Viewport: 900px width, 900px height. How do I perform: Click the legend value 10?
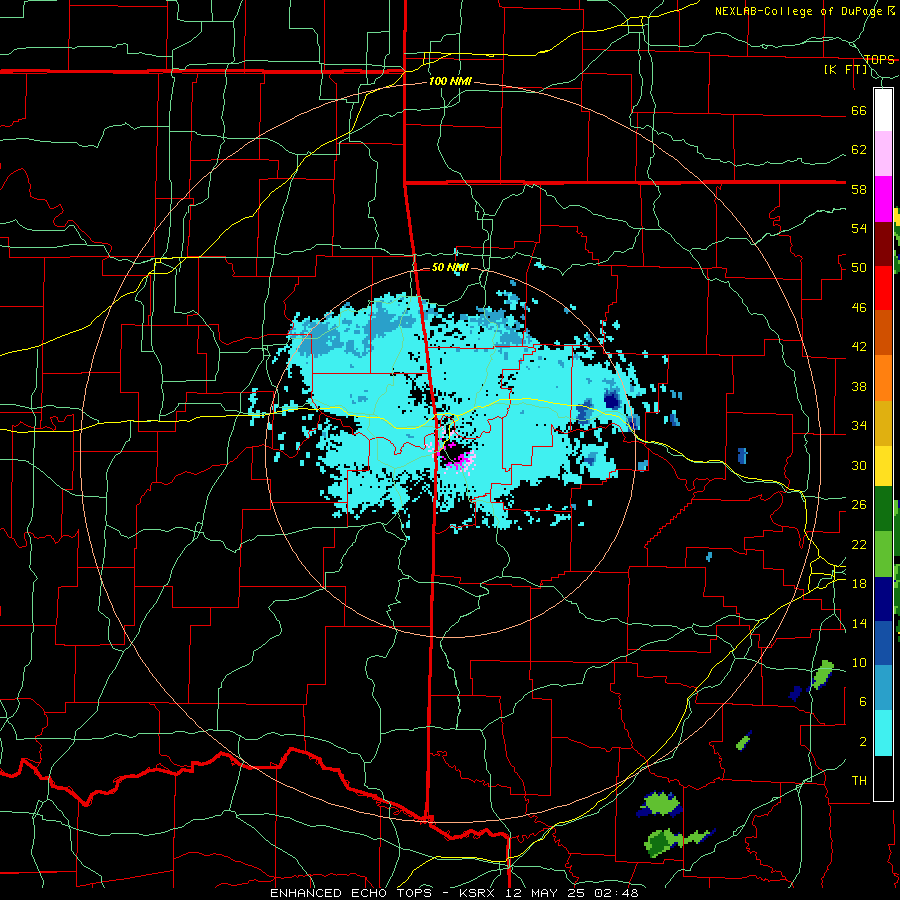pyautogui.click(x=859, y=663)
